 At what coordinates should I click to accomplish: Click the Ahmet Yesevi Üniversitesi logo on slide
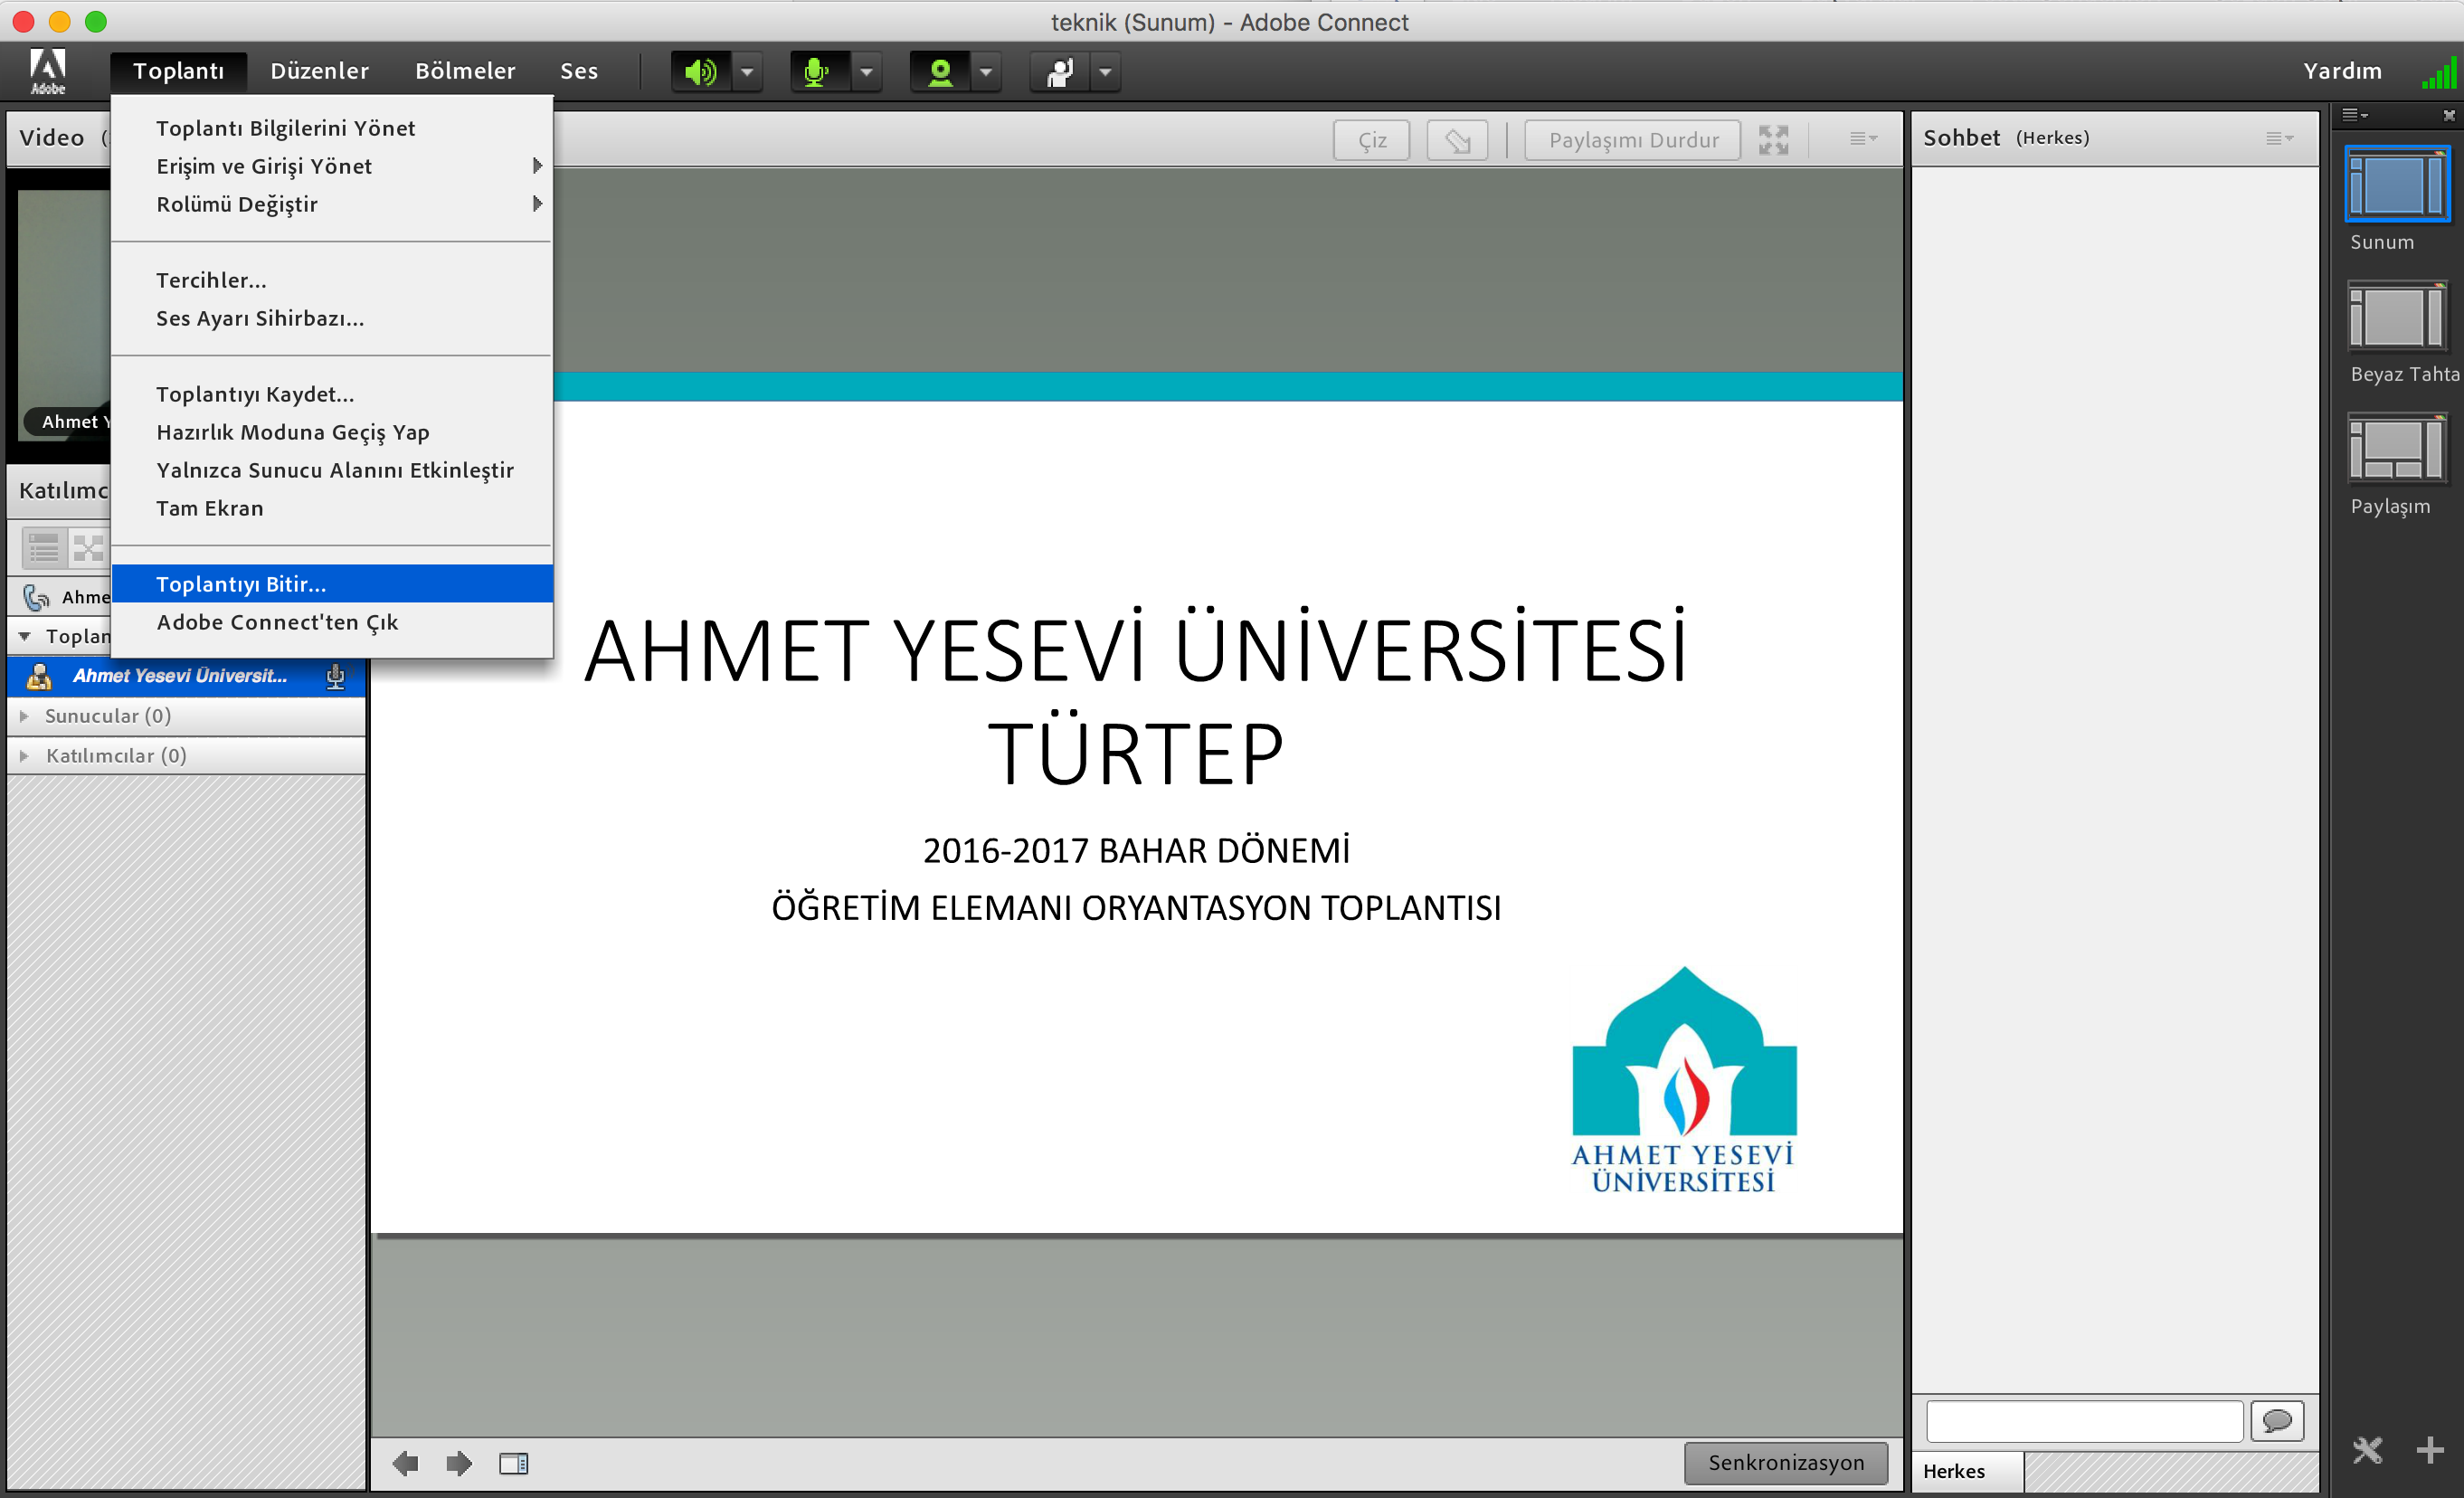[x=1685, y=1080]
